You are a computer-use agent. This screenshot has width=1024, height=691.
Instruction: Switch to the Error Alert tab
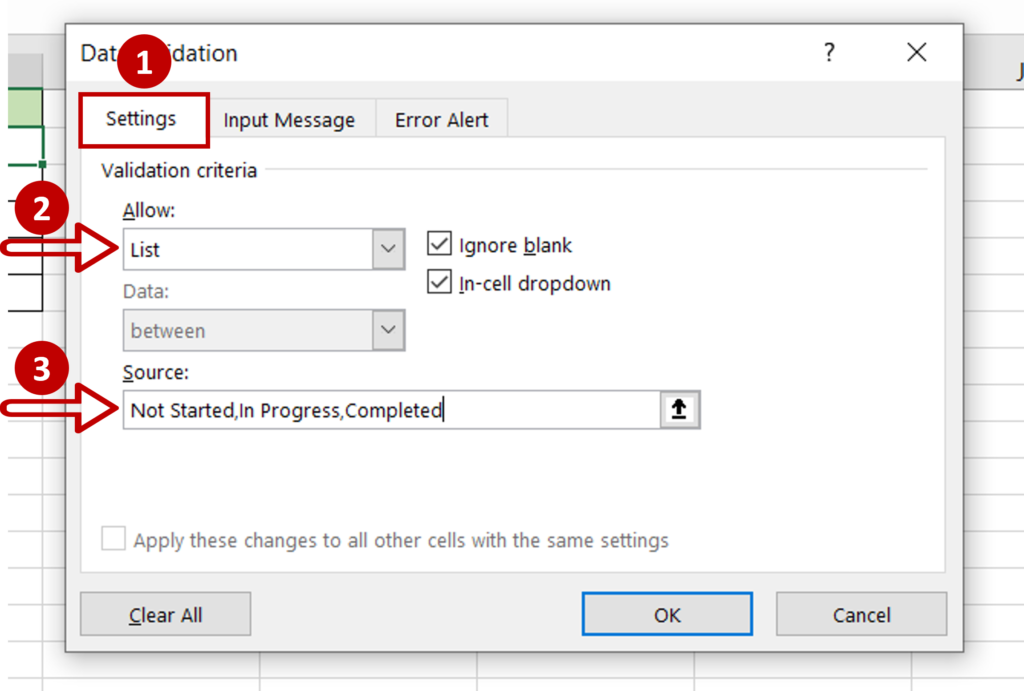(442, 119)
